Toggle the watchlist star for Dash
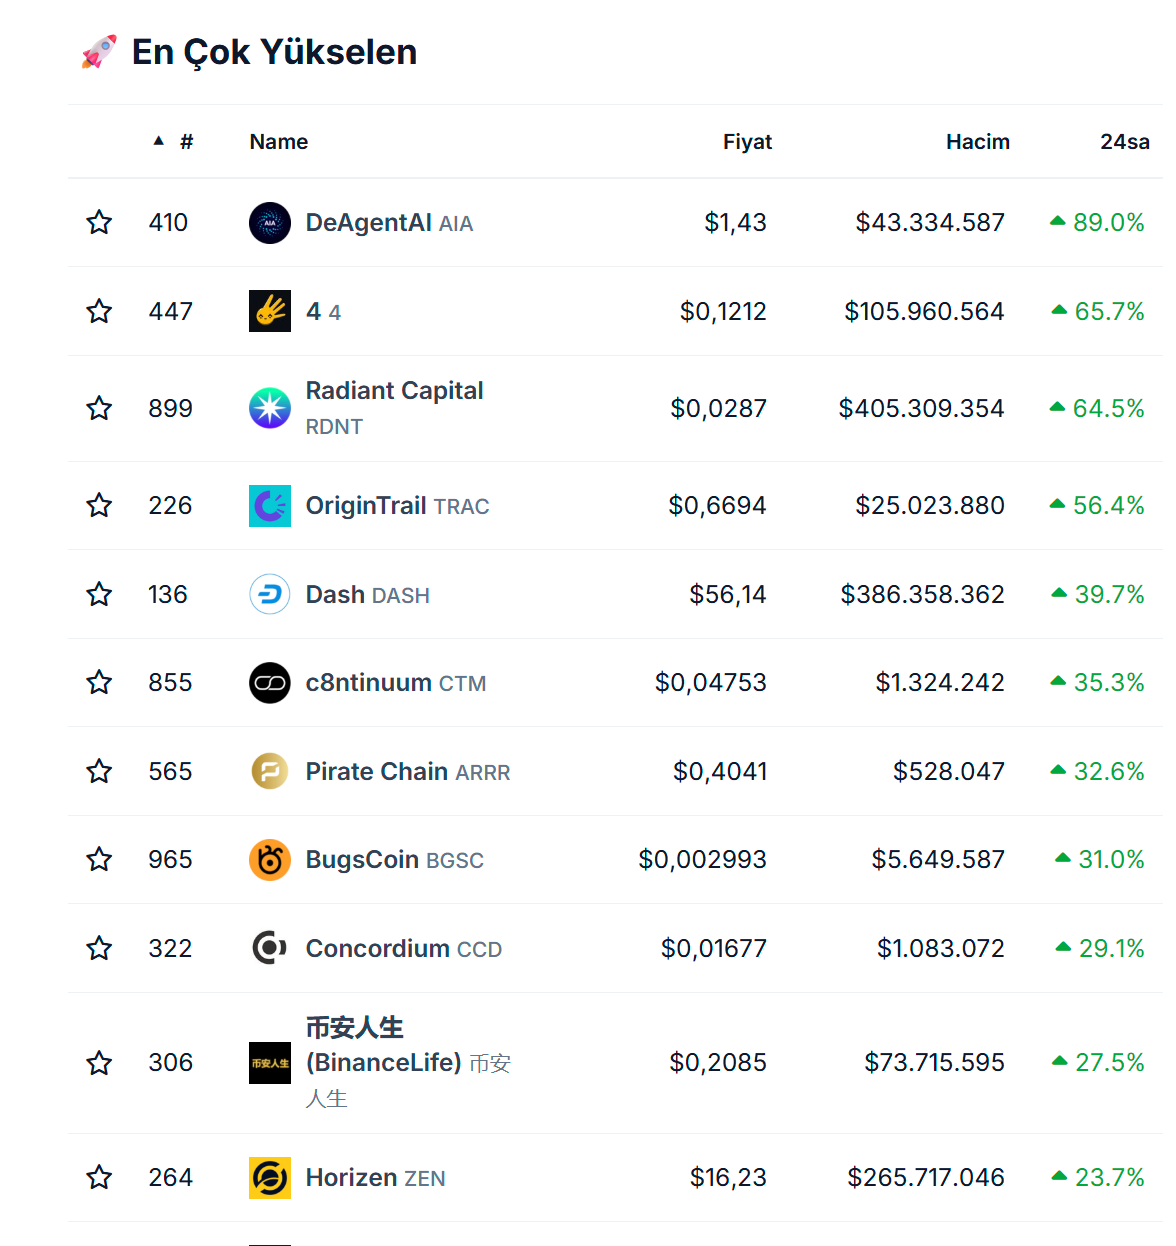The image size is (1176, 1246). tap(99, 594)
